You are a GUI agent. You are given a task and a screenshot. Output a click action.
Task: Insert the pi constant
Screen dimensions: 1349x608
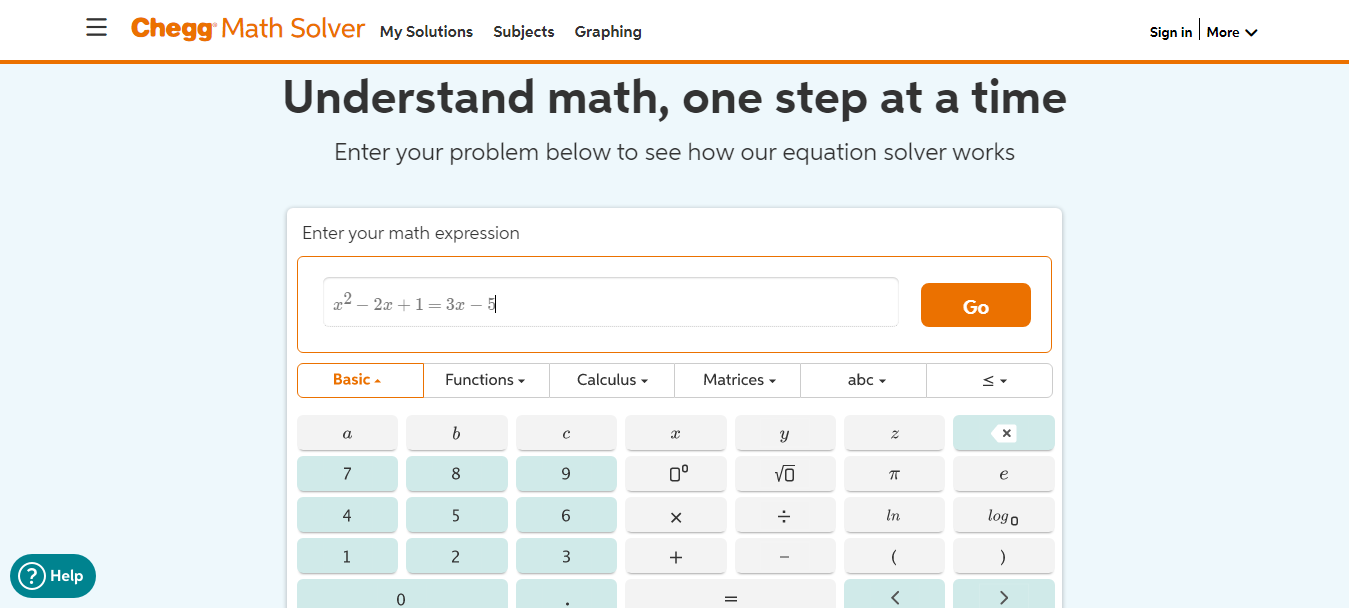pos(894,474)
